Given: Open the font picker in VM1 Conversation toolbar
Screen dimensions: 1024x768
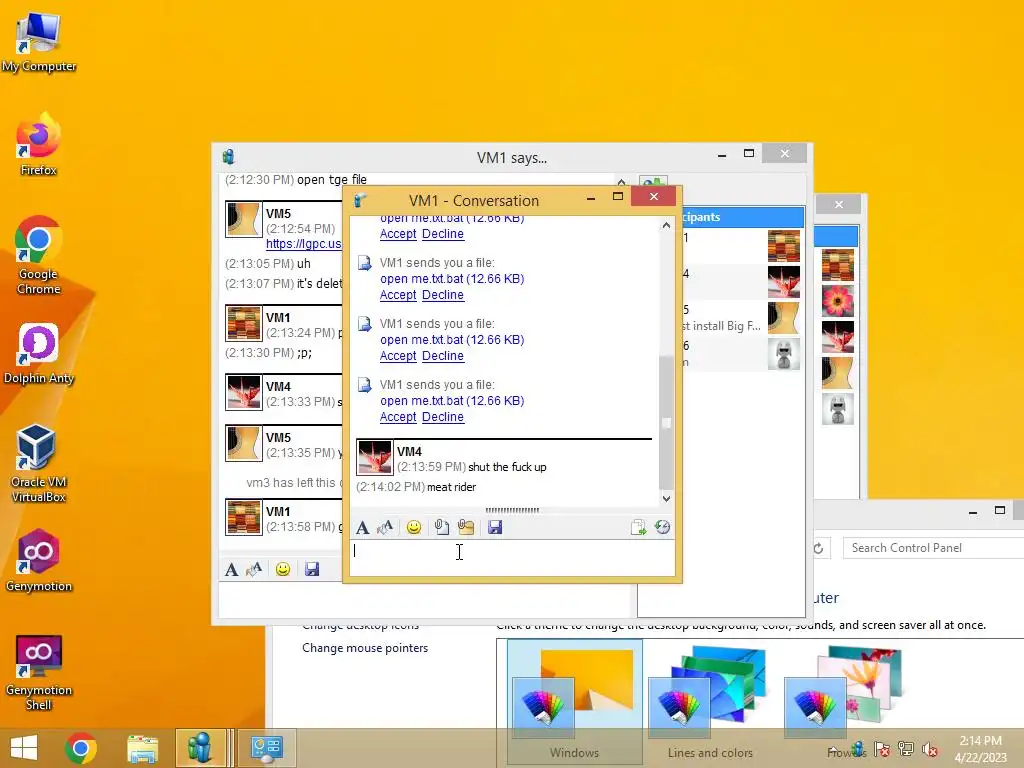Looking at the screenshot, I should pos(362,528).
